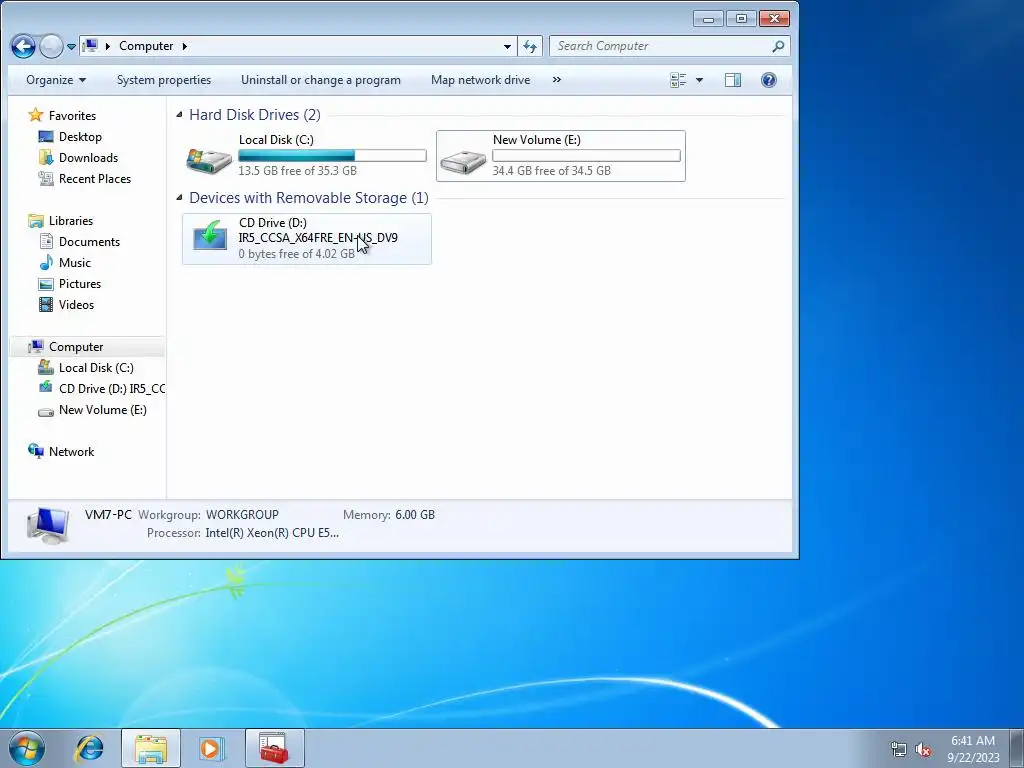Viewport: 1024px width, 768px height.
Task: Open the Windows Start button
Action: pyautogui.click(x=27, y=748)
